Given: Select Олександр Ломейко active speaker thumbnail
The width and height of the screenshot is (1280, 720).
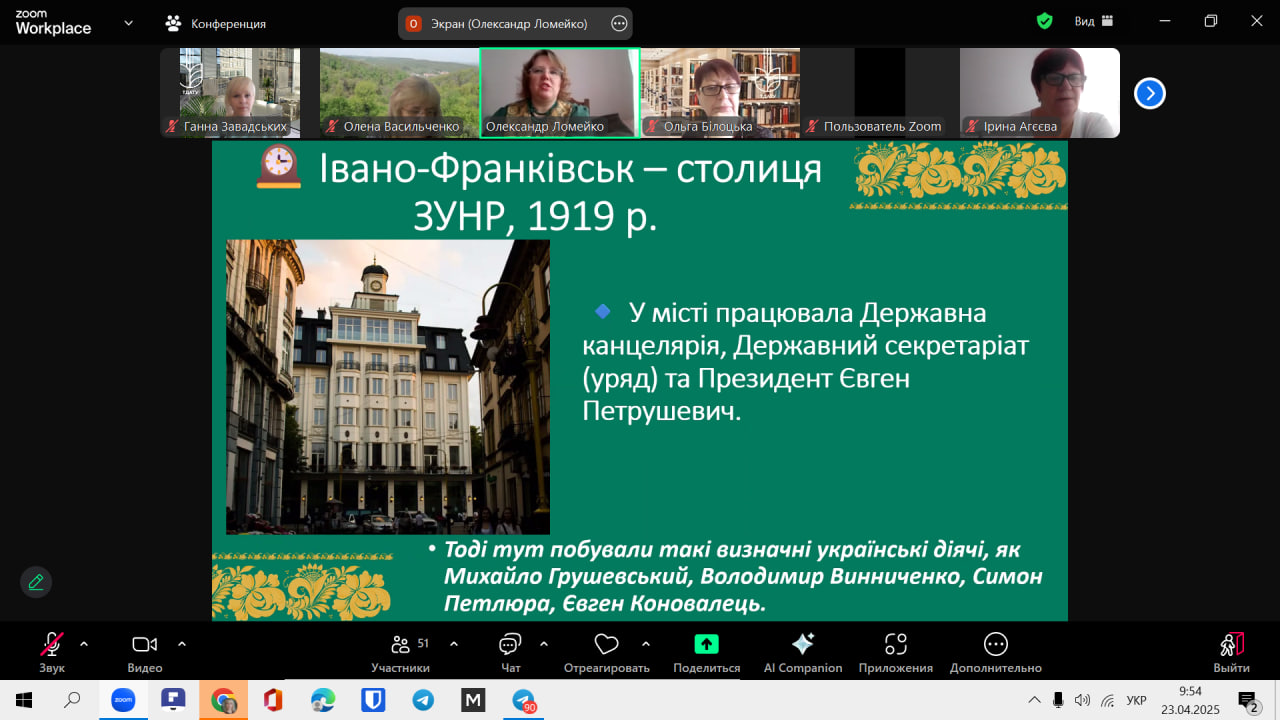Looking at the screenshot, I should pyautogui.click(x=560, y=93).
